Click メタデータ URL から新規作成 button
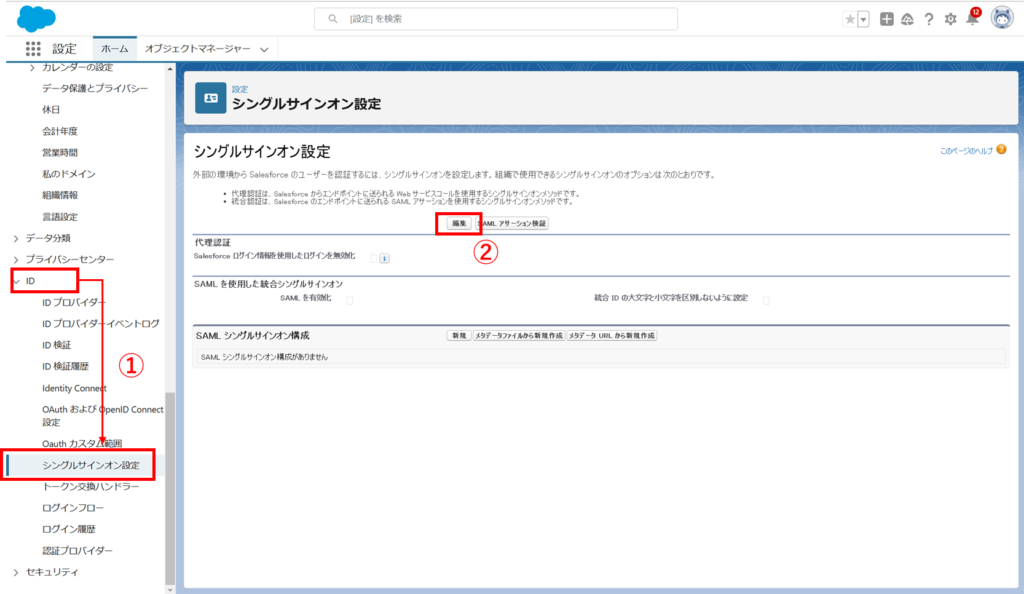Image resolution: width=1024 pixels, height=594 pixels. pos(612,336)
